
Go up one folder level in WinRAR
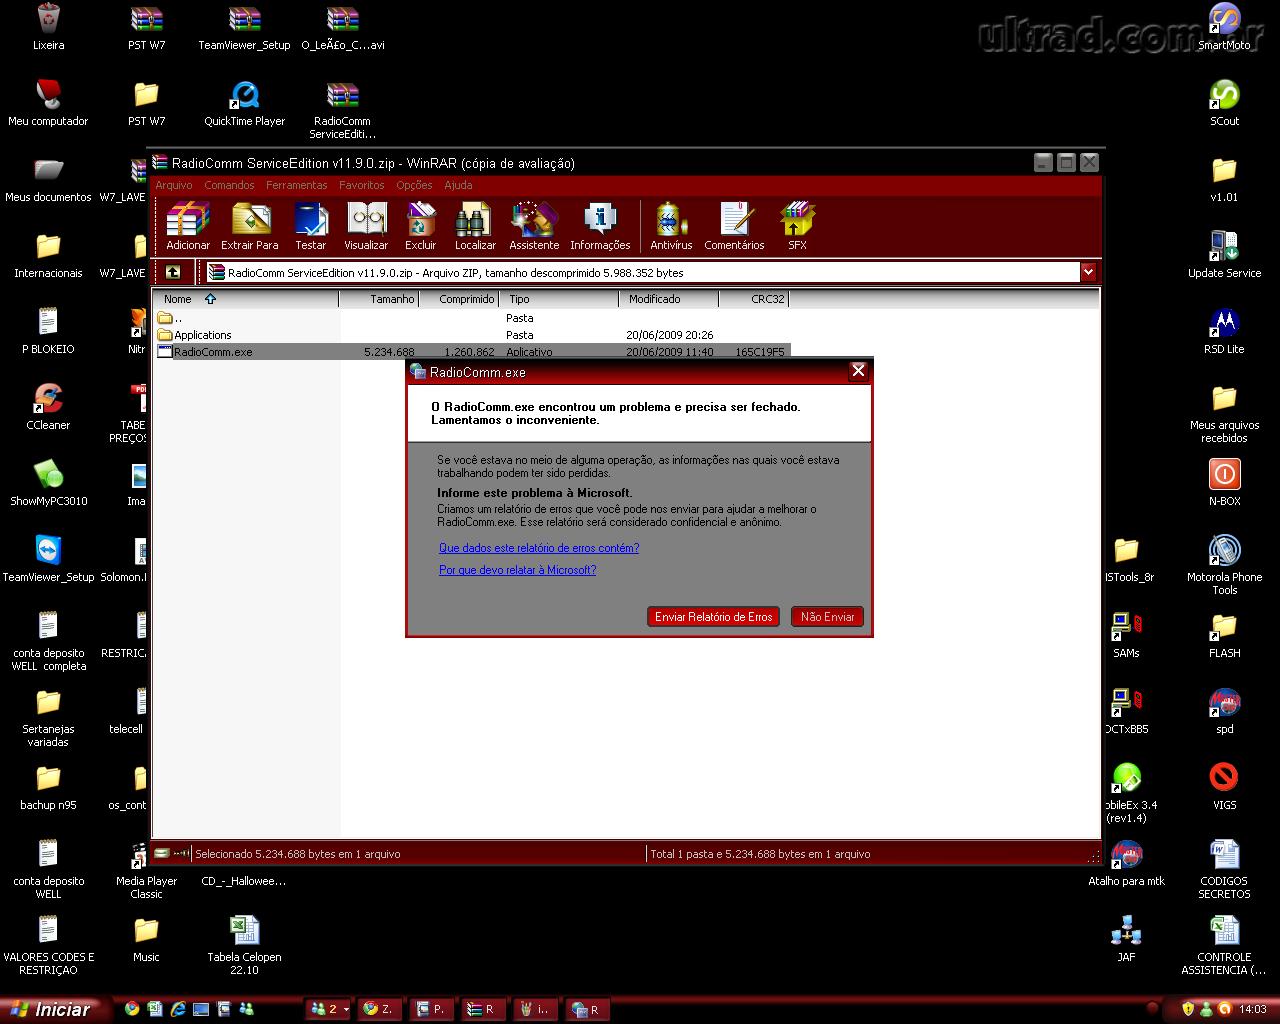[x=173, y=272]
